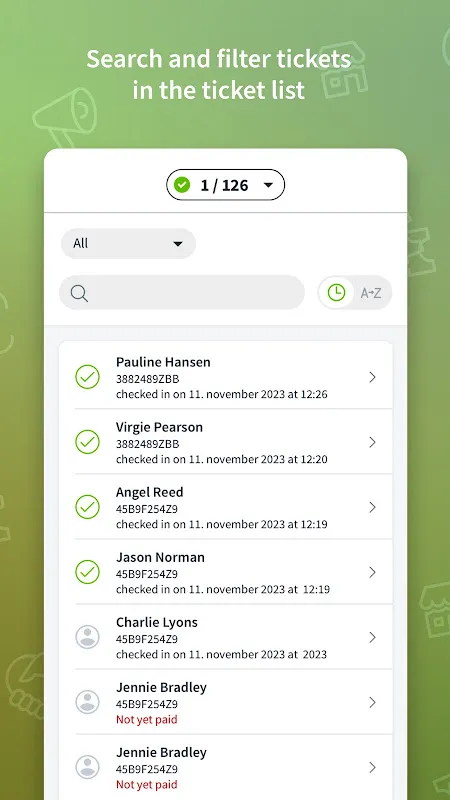Select the Virgie Pearson ticket row
The image size is (450, 800).
(226, 442)
